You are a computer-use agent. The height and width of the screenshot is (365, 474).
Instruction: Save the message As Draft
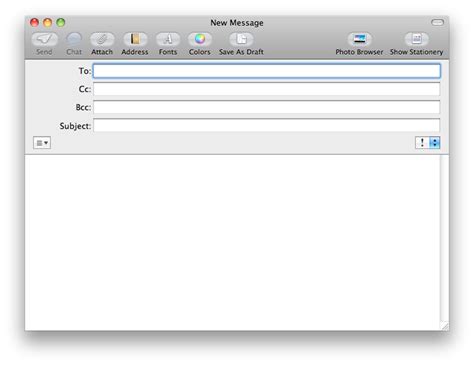pyautogui.click(x=241, y=40)
